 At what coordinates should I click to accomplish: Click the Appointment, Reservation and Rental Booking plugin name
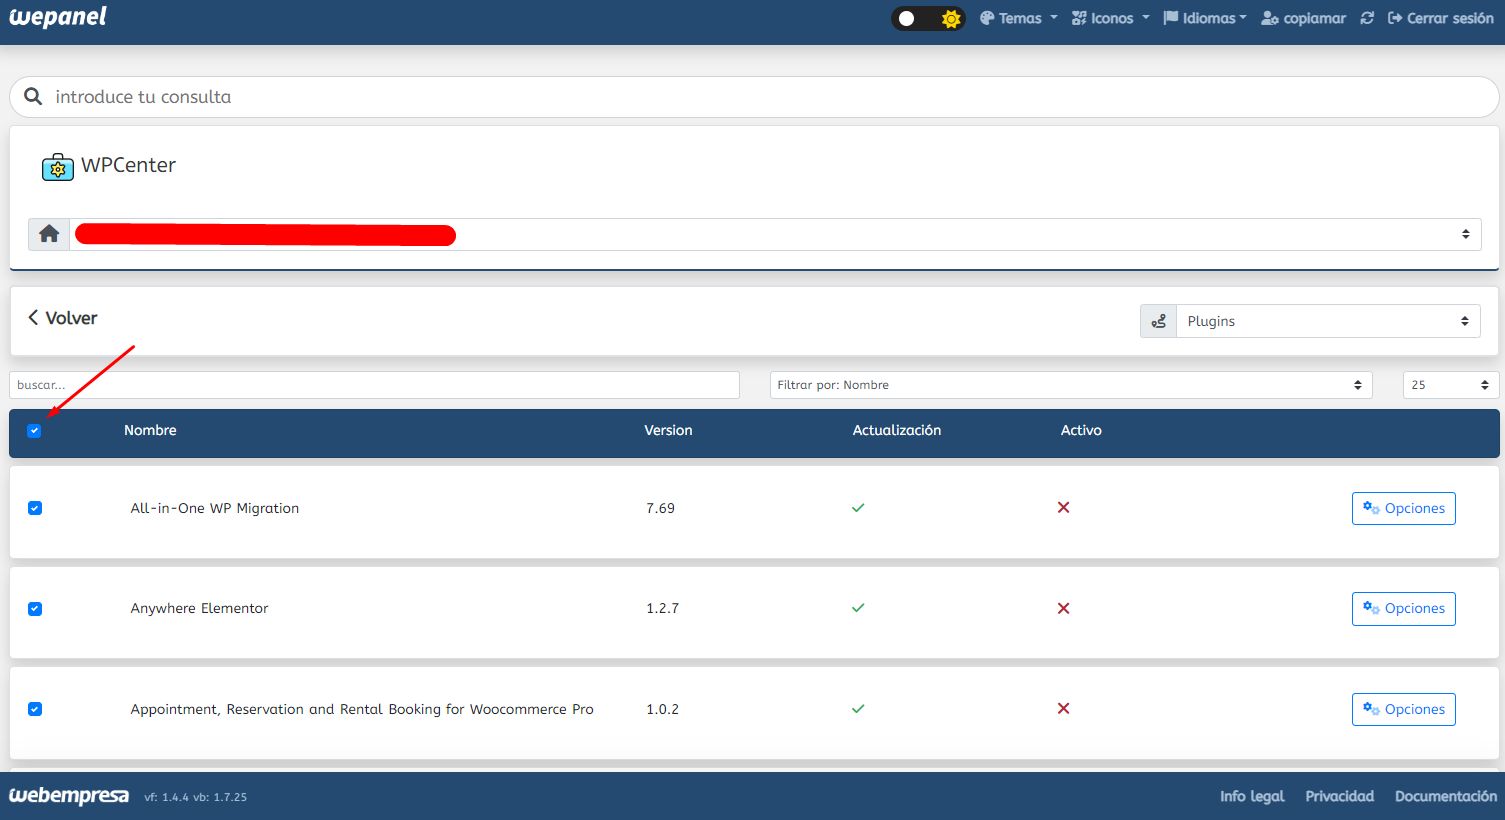[362, 709]
